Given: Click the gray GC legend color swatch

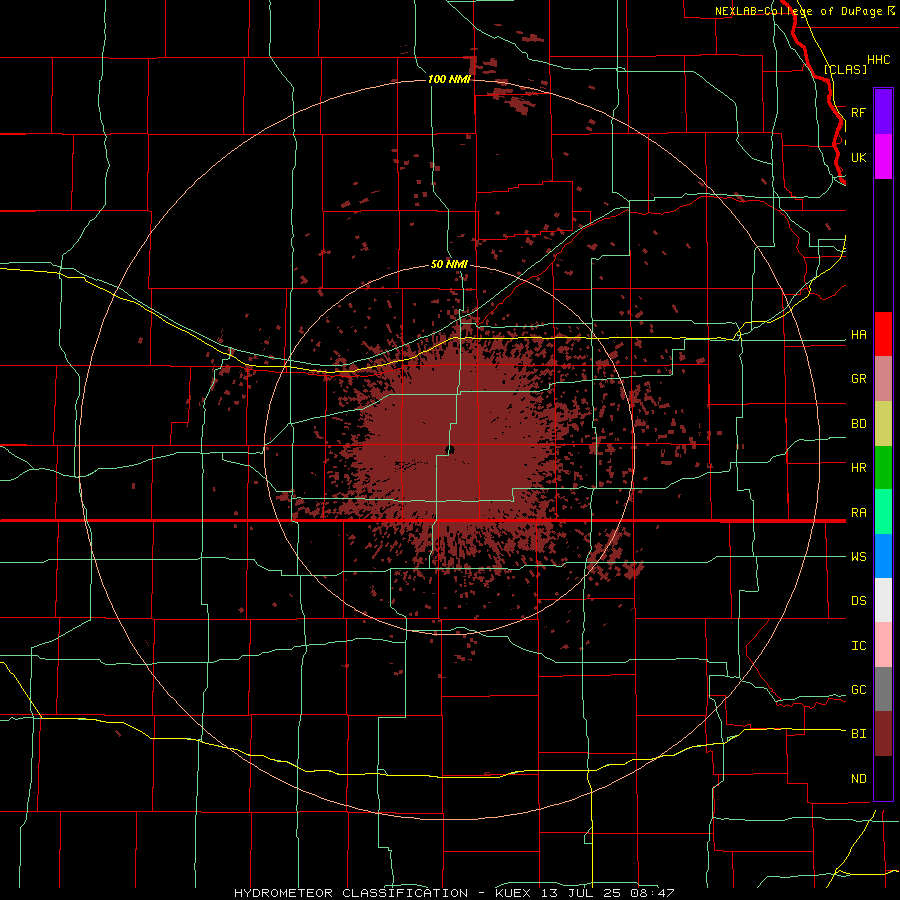Looking at the screenshot, I should click(x=883, y=689).
